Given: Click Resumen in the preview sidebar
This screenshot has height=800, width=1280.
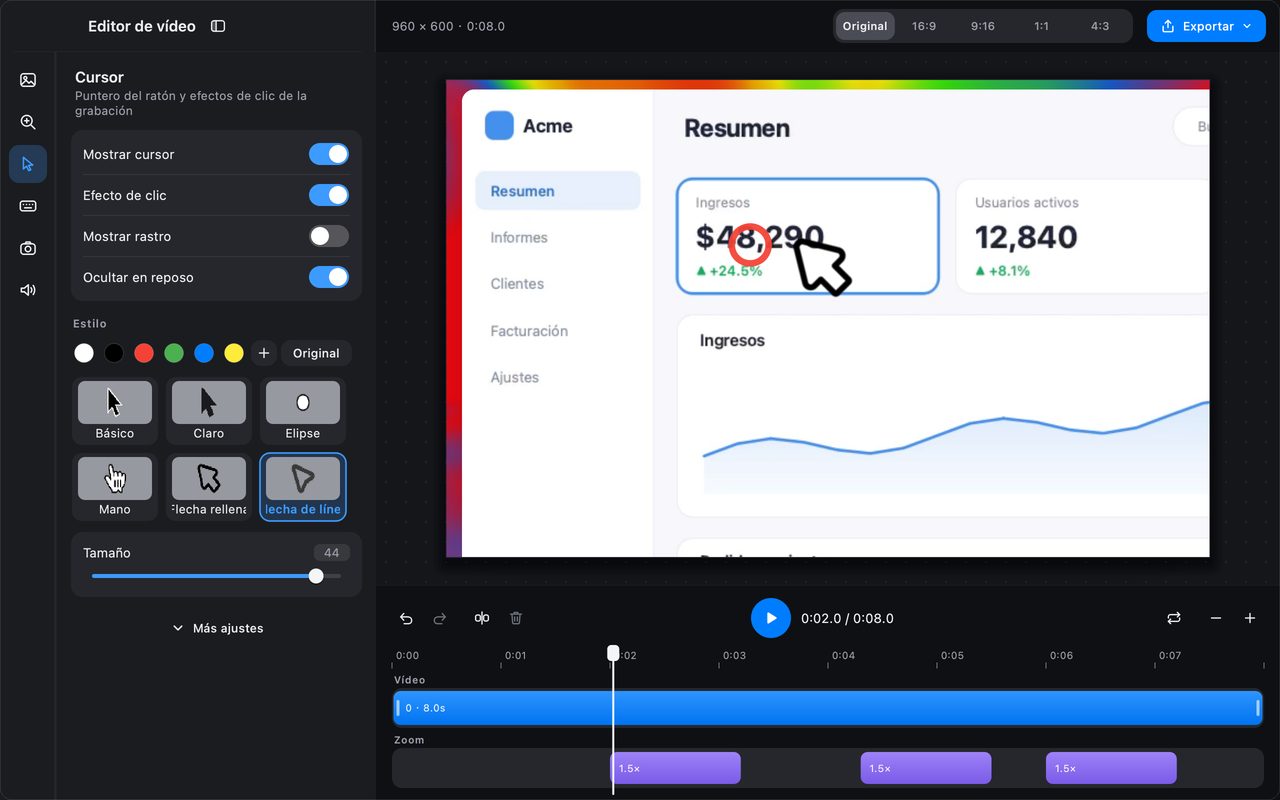Looking at the screenshot, I should 558,191.
